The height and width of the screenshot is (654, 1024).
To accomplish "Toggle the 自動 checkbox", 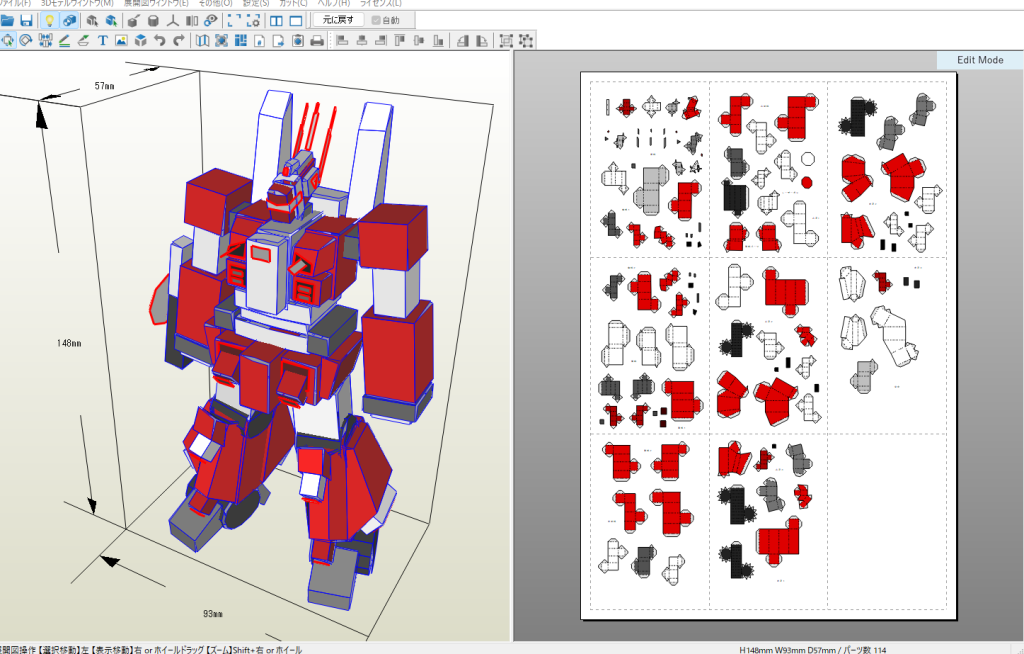I will [x=385, y=20].
